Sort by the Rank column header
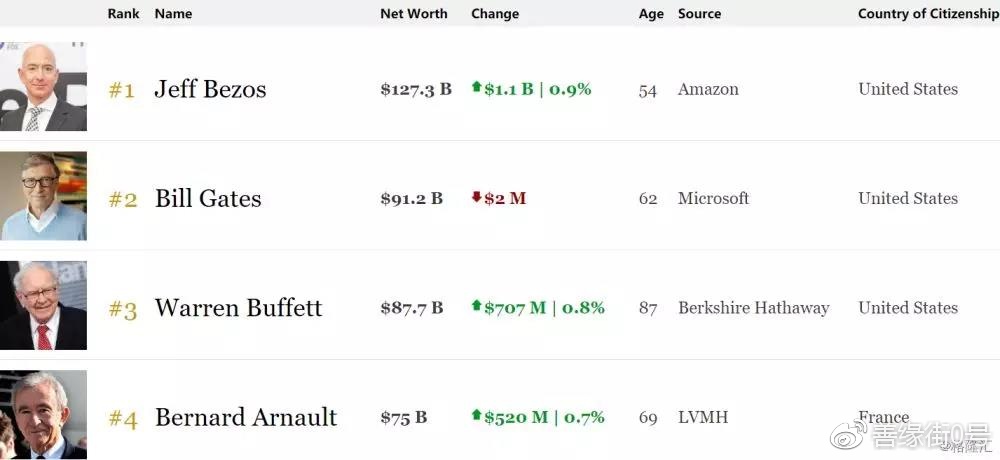Screen dimensions: 1000x460 tap(123, 14)
